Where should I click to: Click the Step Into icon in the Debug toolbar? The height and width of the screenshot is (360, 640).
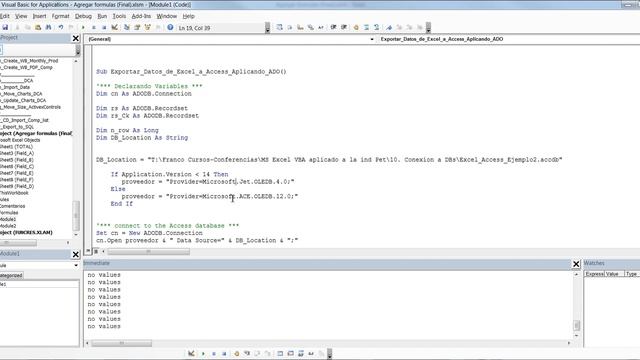tap(247, 353)
